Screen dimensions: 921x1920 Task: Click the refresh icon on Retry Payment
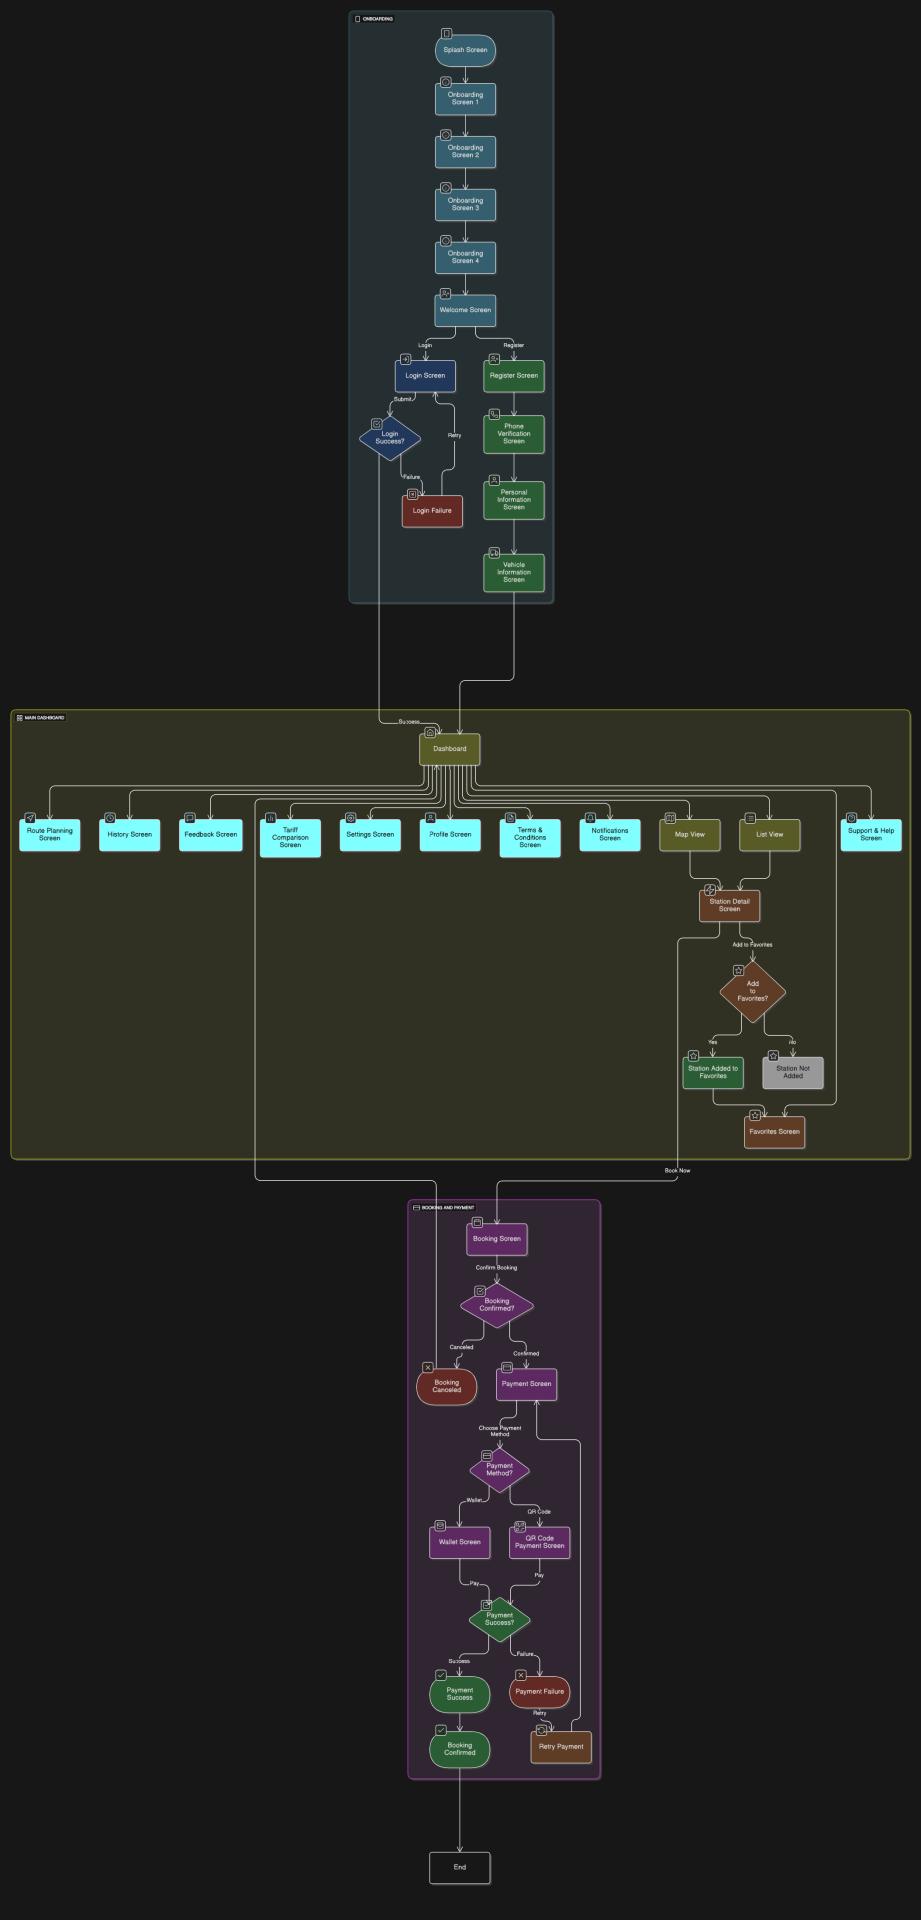pyautogui.click(x=542, y=1730)
